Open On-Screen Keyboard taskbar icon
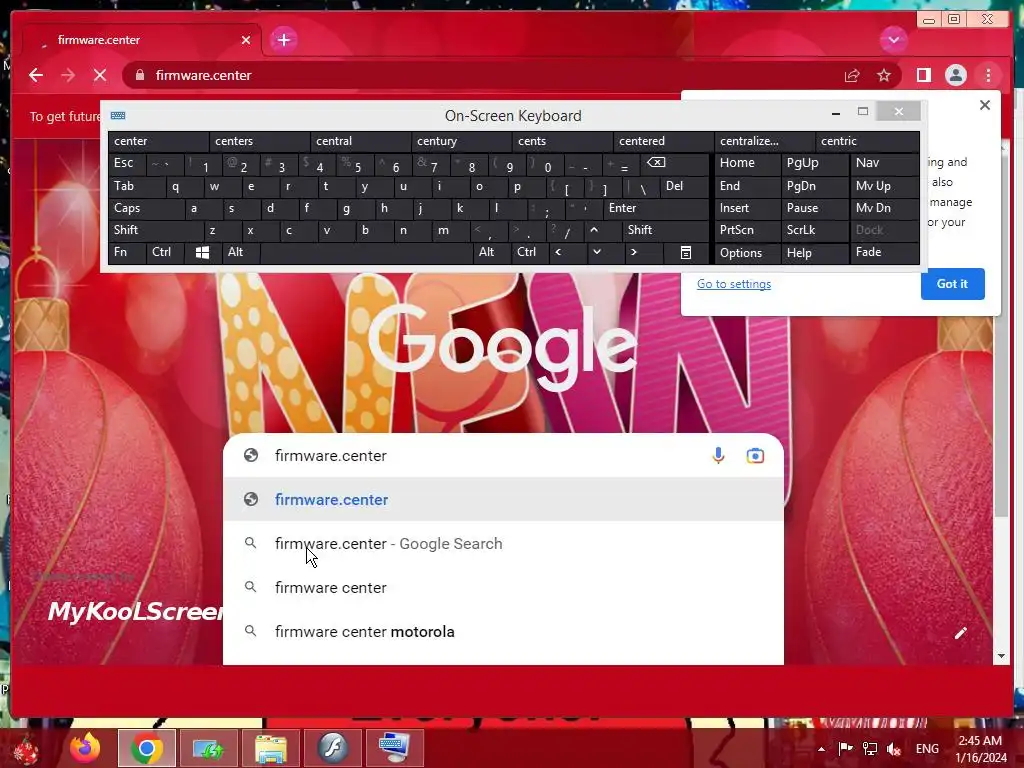This screenshot has width=1024, height=768. 394,748
